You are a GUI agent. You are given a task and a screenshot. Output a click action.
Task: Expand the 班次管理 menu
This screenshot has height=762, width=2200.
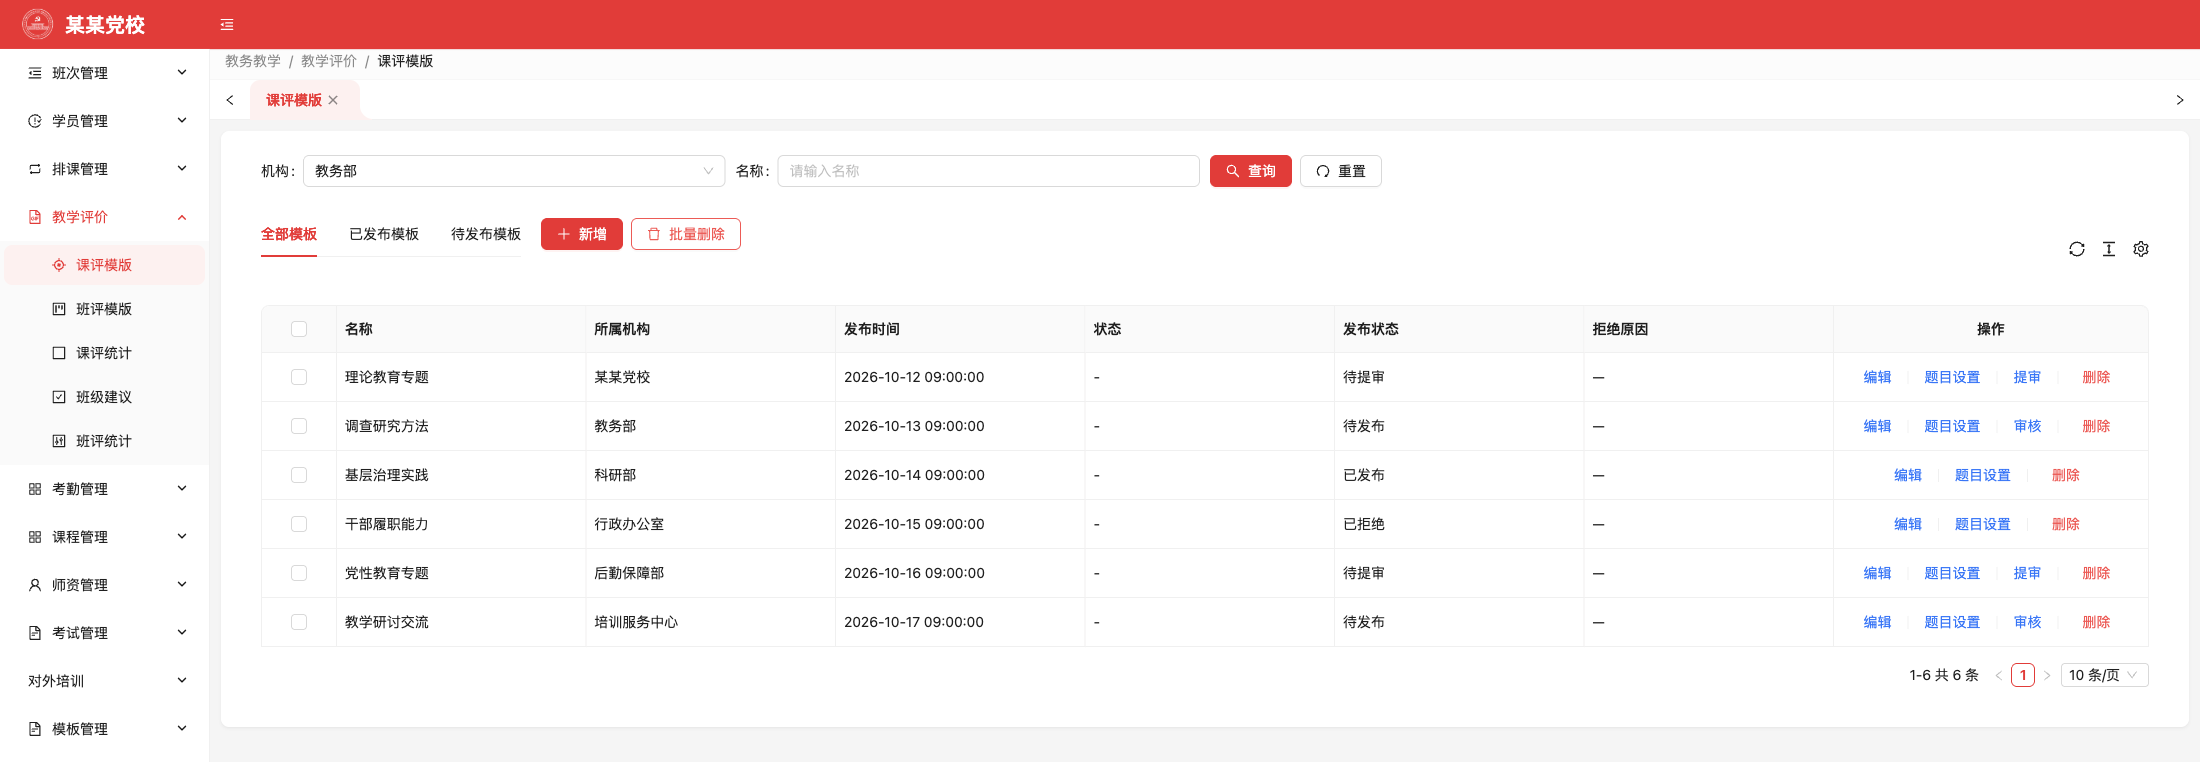(x=104, y=73)
